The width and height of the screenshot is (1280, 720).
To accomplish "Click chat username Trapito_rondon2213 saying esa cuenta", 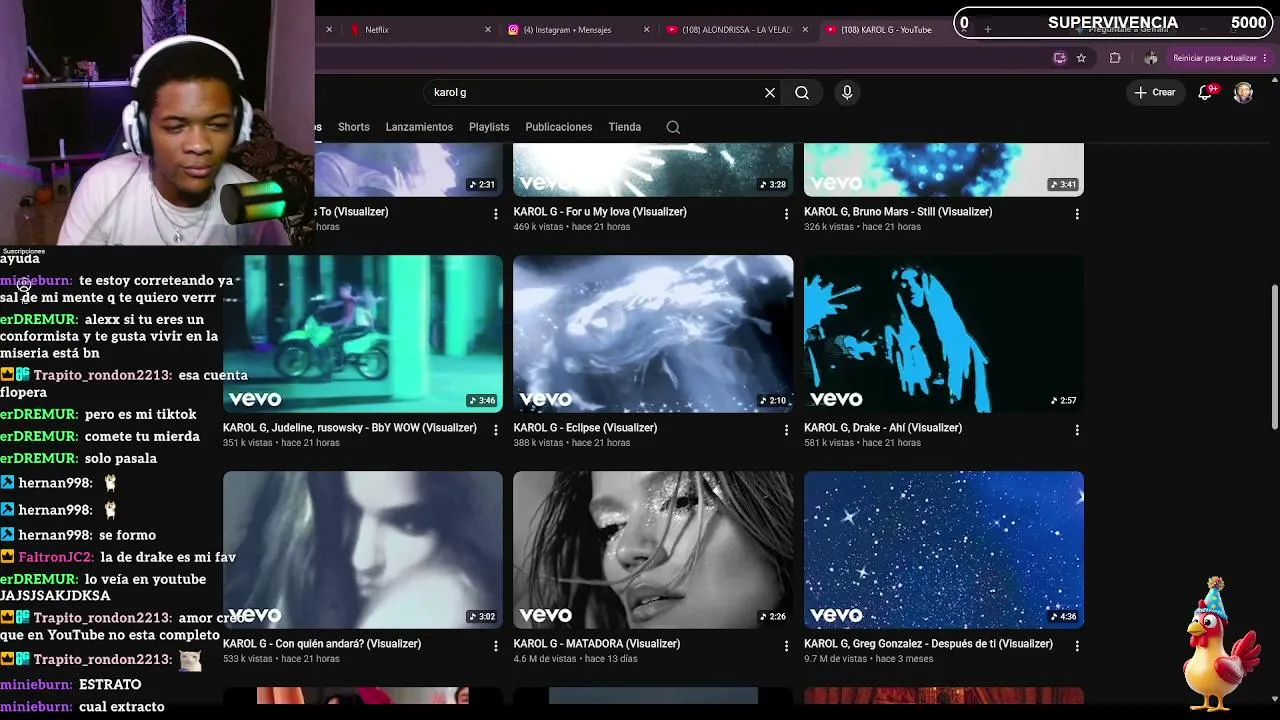I will [103, 375].
